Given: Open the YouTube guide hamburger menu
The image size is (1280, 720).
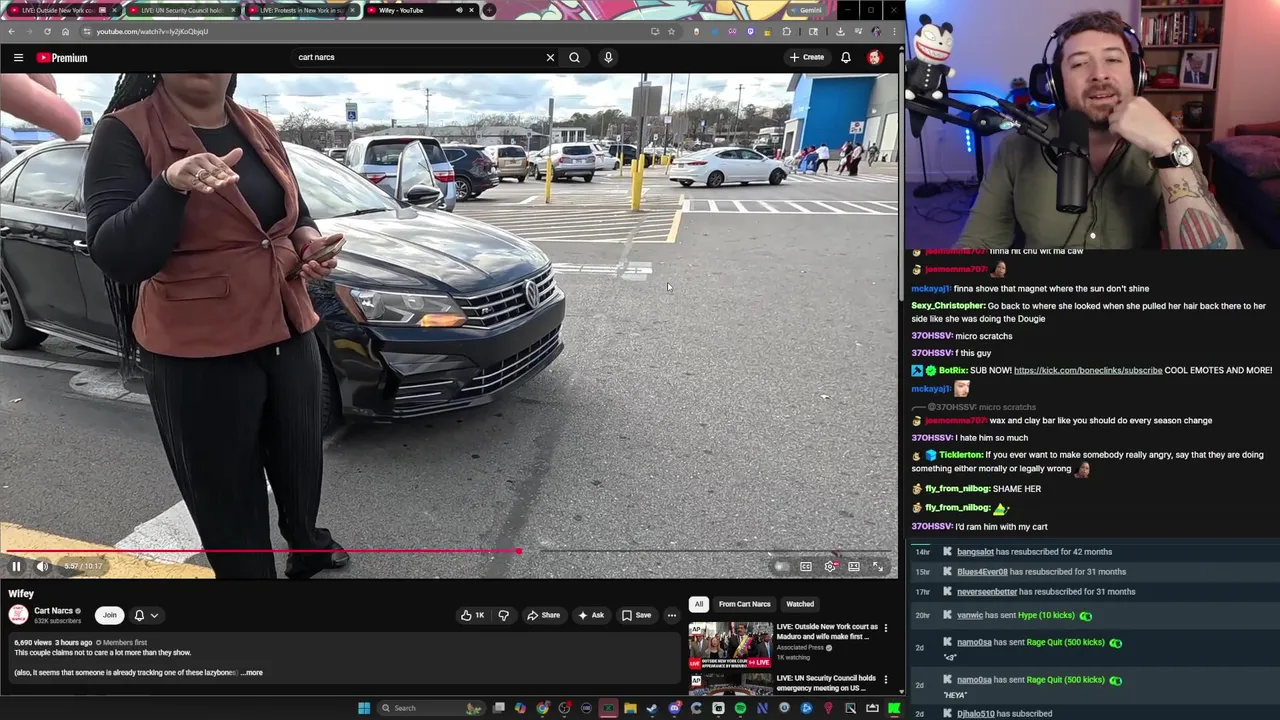Looking at the screenshot, I should pyautogui.click(x=18, y=57).
